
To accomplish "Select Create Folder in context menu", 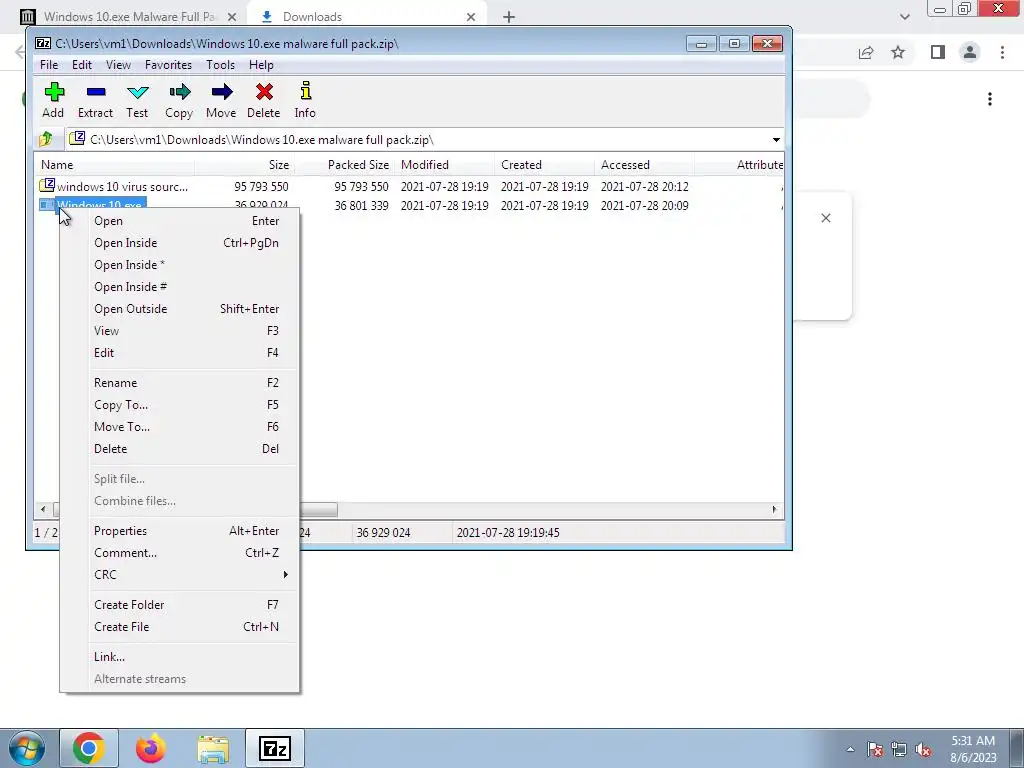I will tap(180, 605).
